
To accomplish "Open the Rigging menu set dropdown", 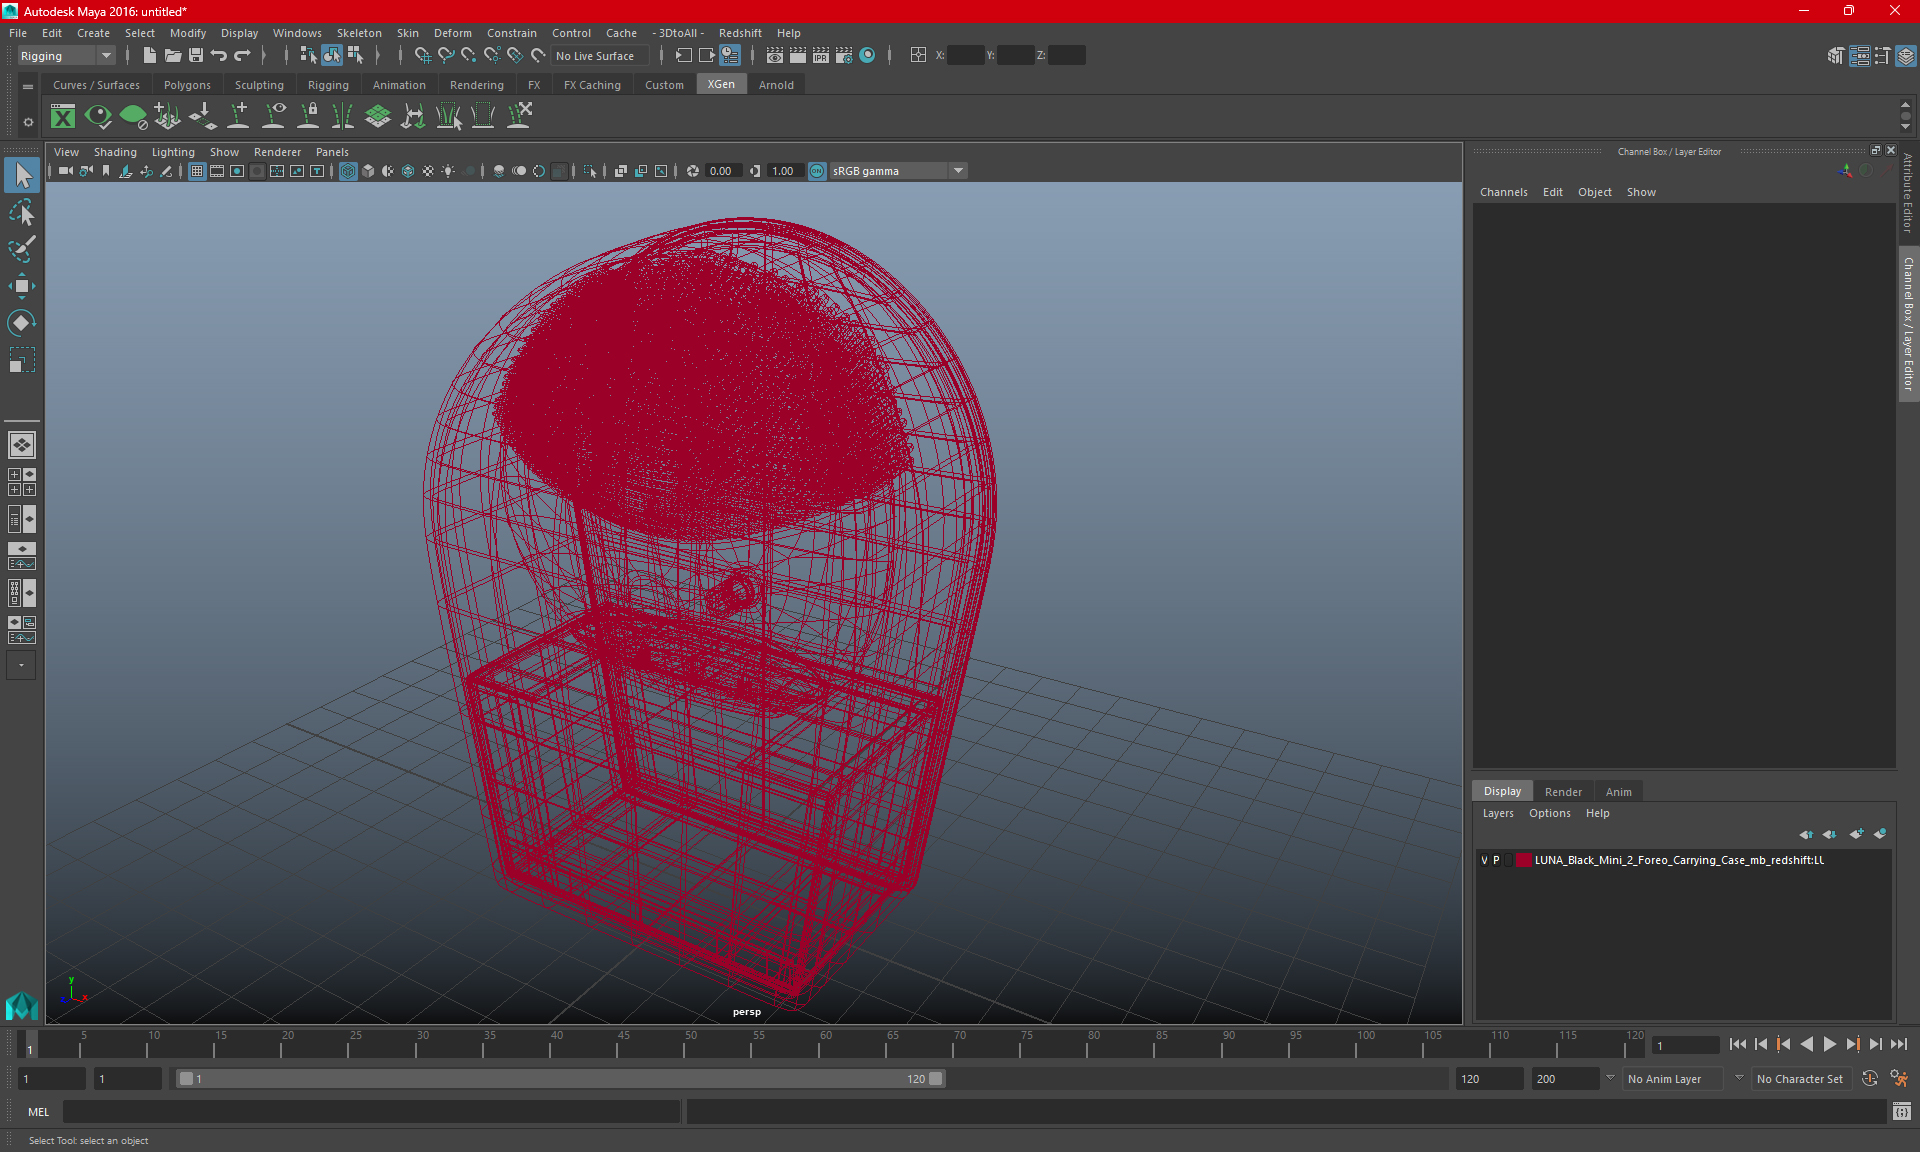I will pyautogui.click(x=66, y=56).
